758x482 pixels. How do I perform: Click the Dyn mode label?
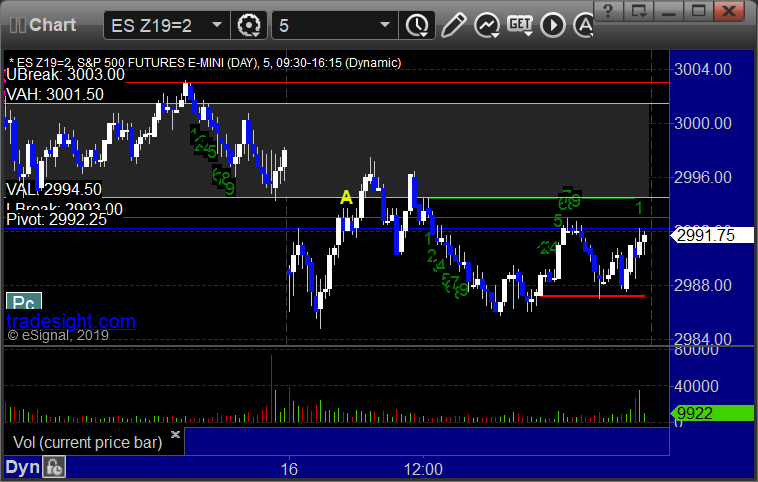pos(22,467)
